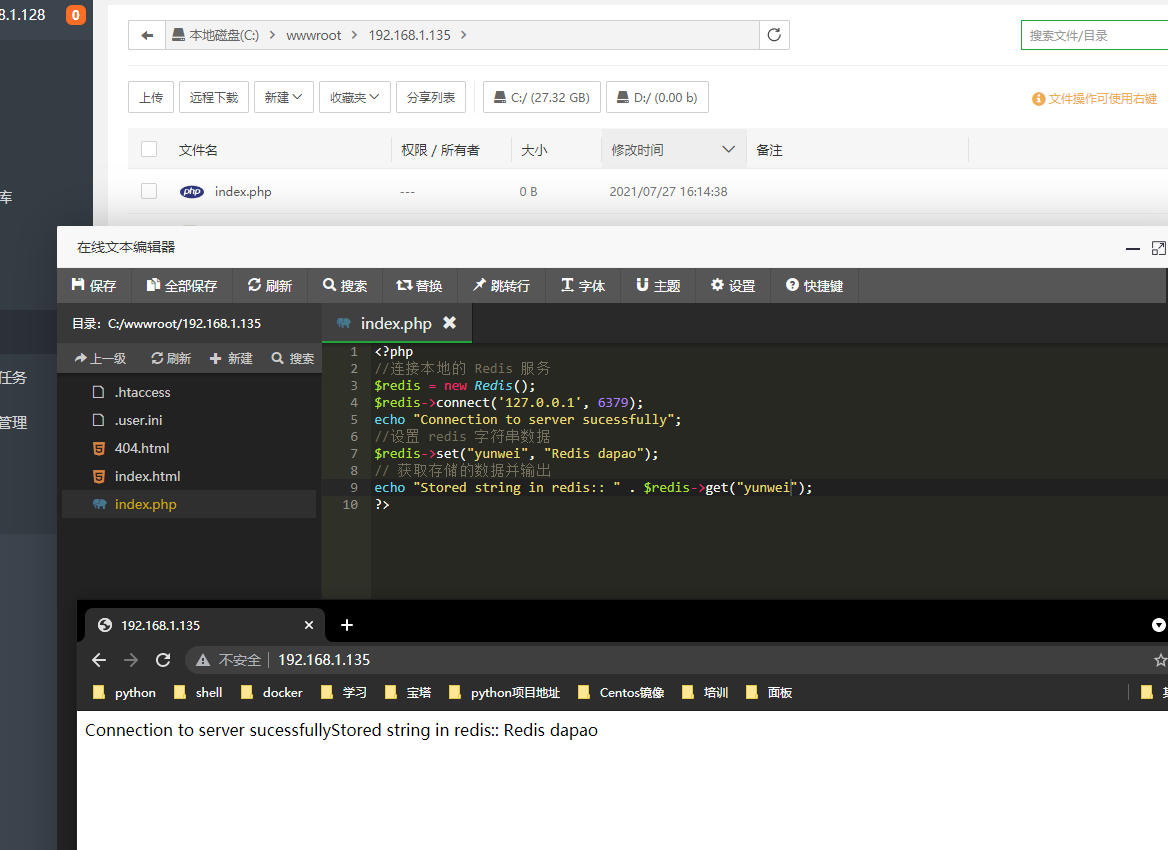Refresh the editor file tree sidebar

[171, 358]
